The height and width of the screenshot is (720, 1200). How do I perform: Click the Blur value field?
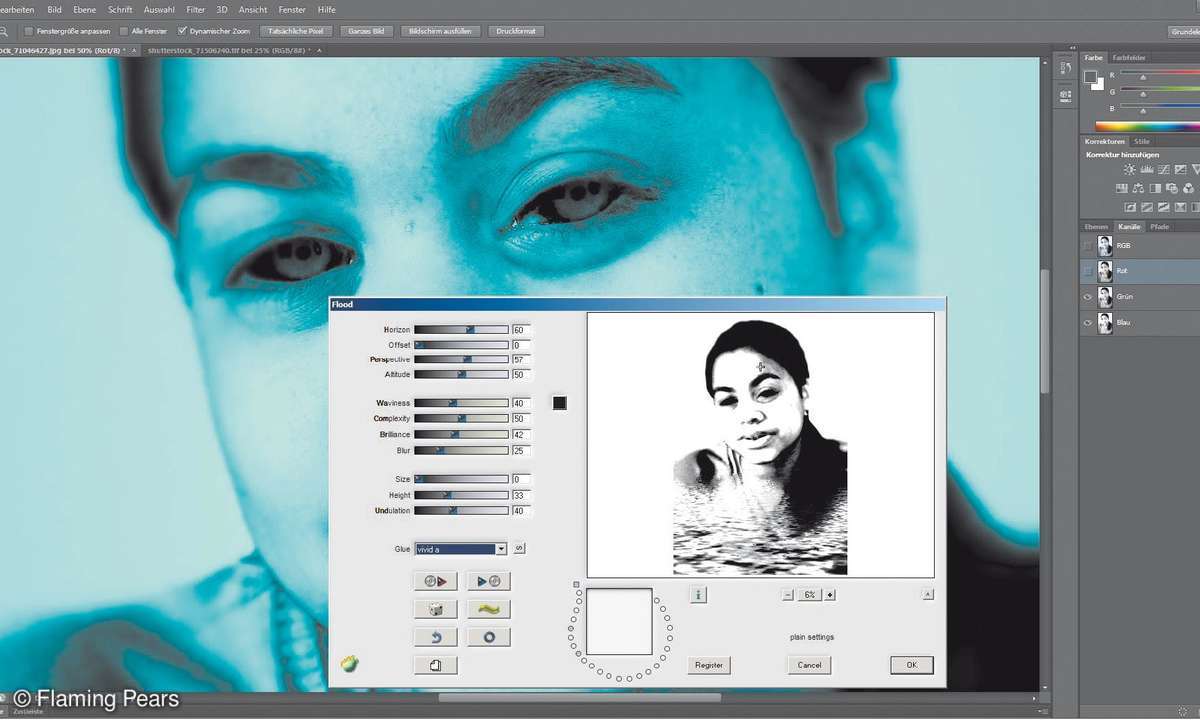point(521,450)
